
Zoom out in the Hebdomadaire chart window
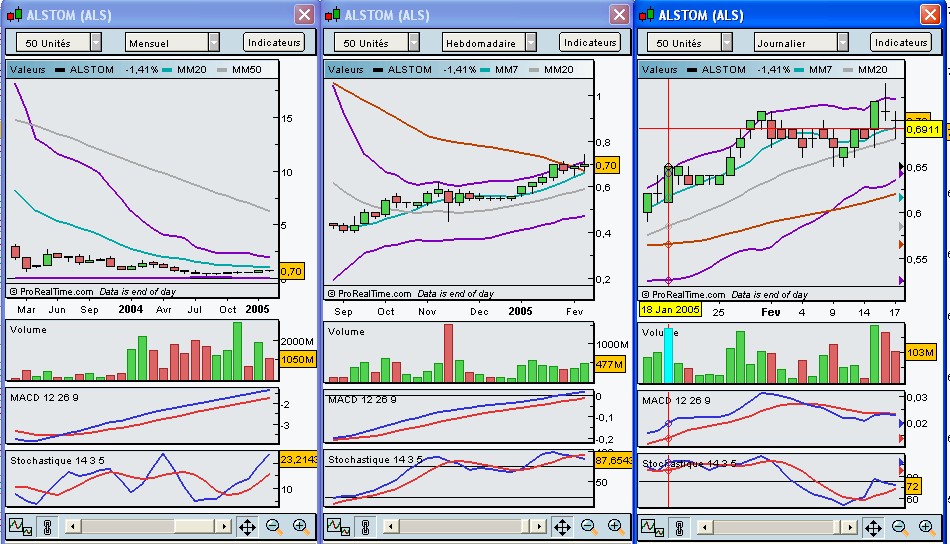(589, 527)
